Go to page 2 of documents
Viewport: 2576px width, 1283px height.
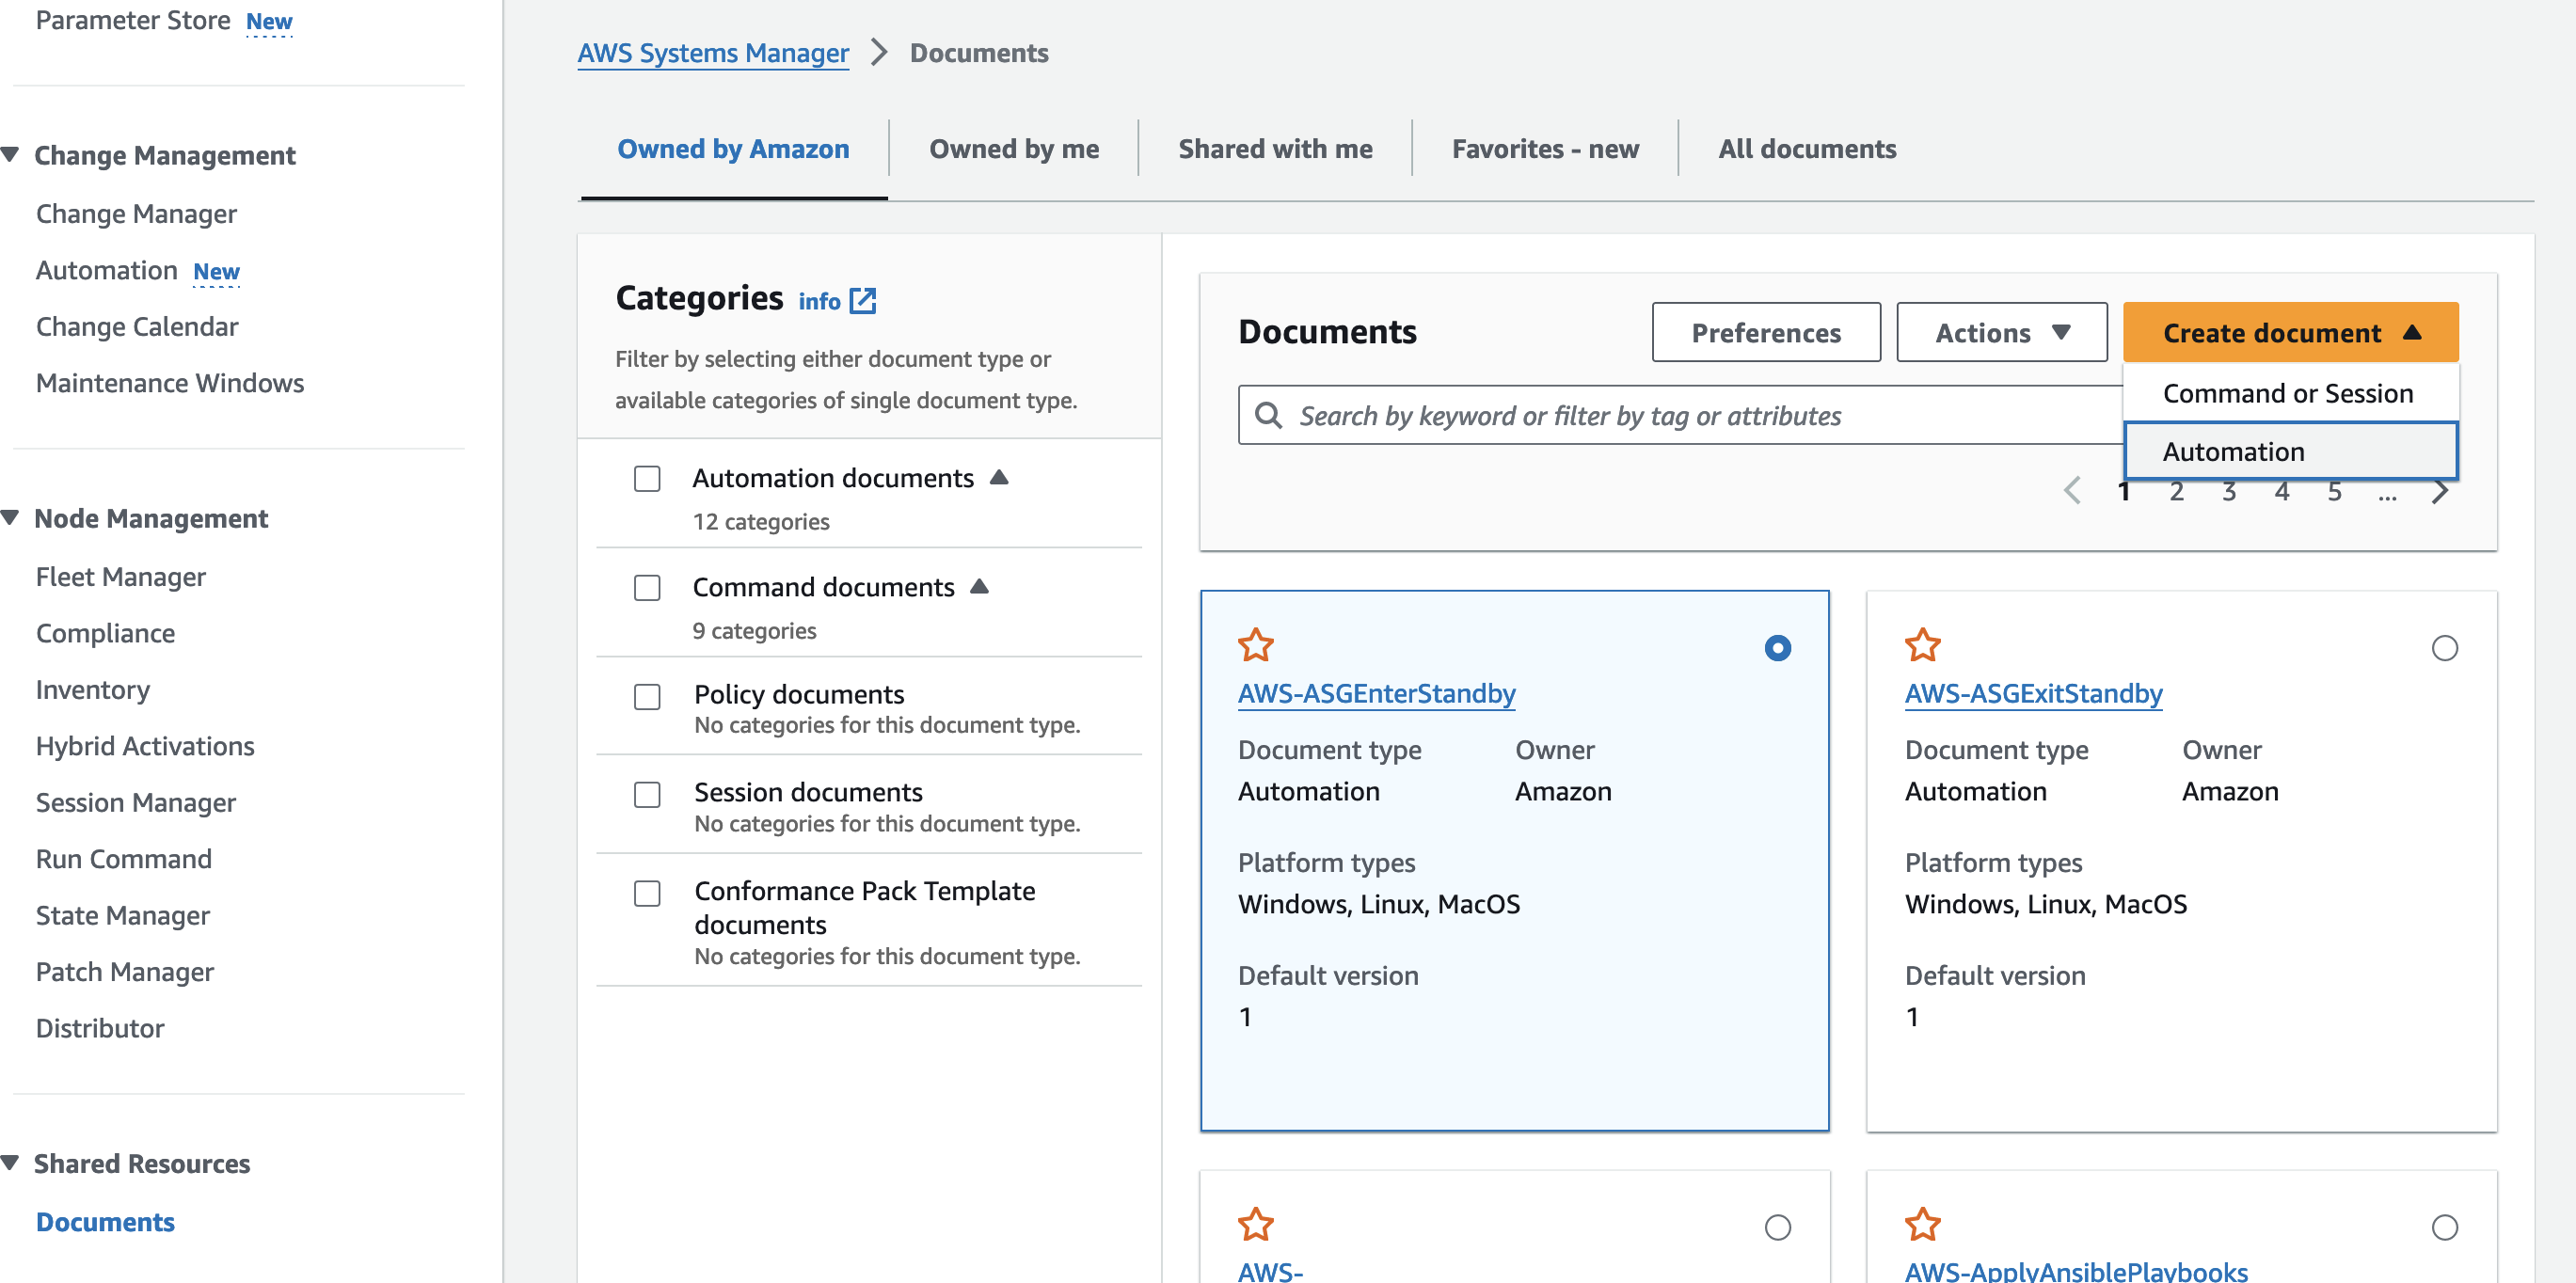2176,491
